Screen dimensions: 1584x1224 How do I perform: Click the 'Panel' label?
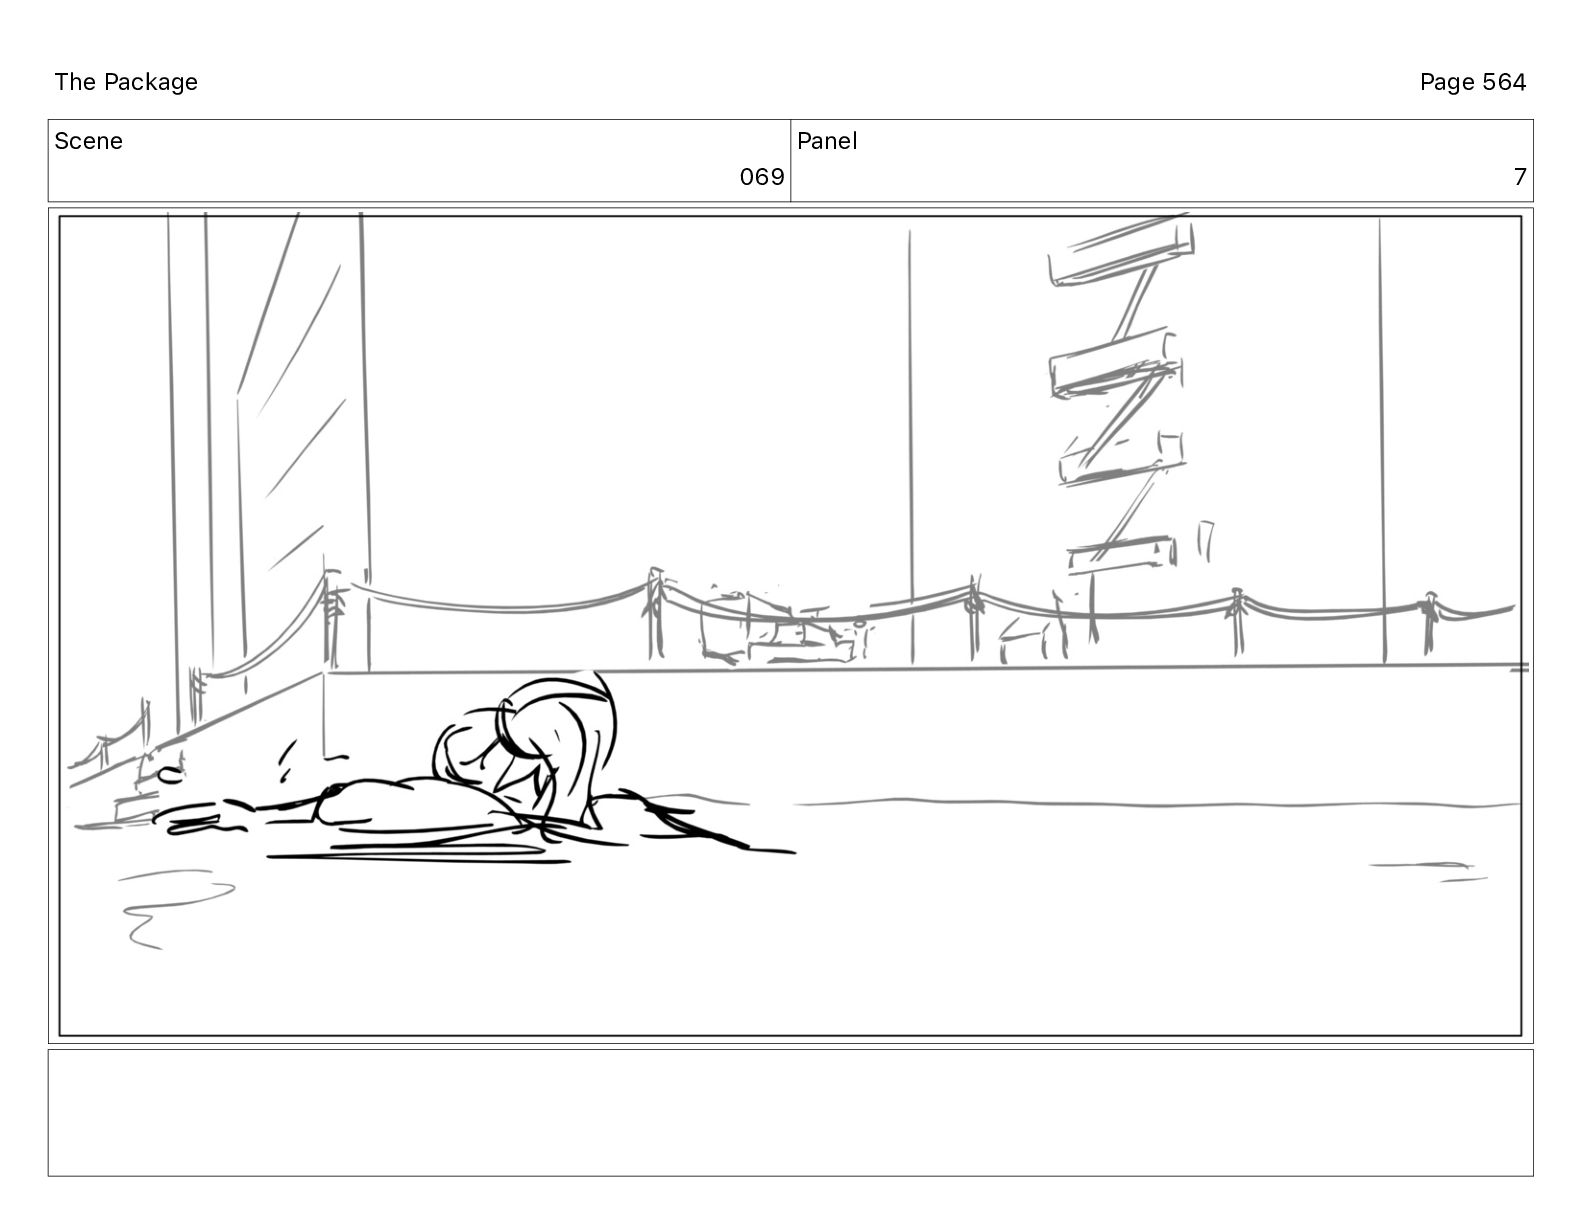click(827, 141)
